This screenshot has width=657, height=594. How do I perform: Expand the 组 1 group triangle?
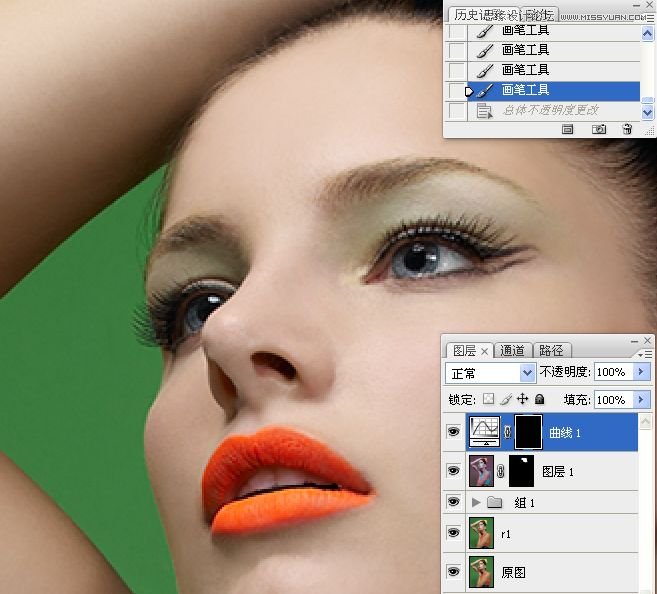coord(476,502)
